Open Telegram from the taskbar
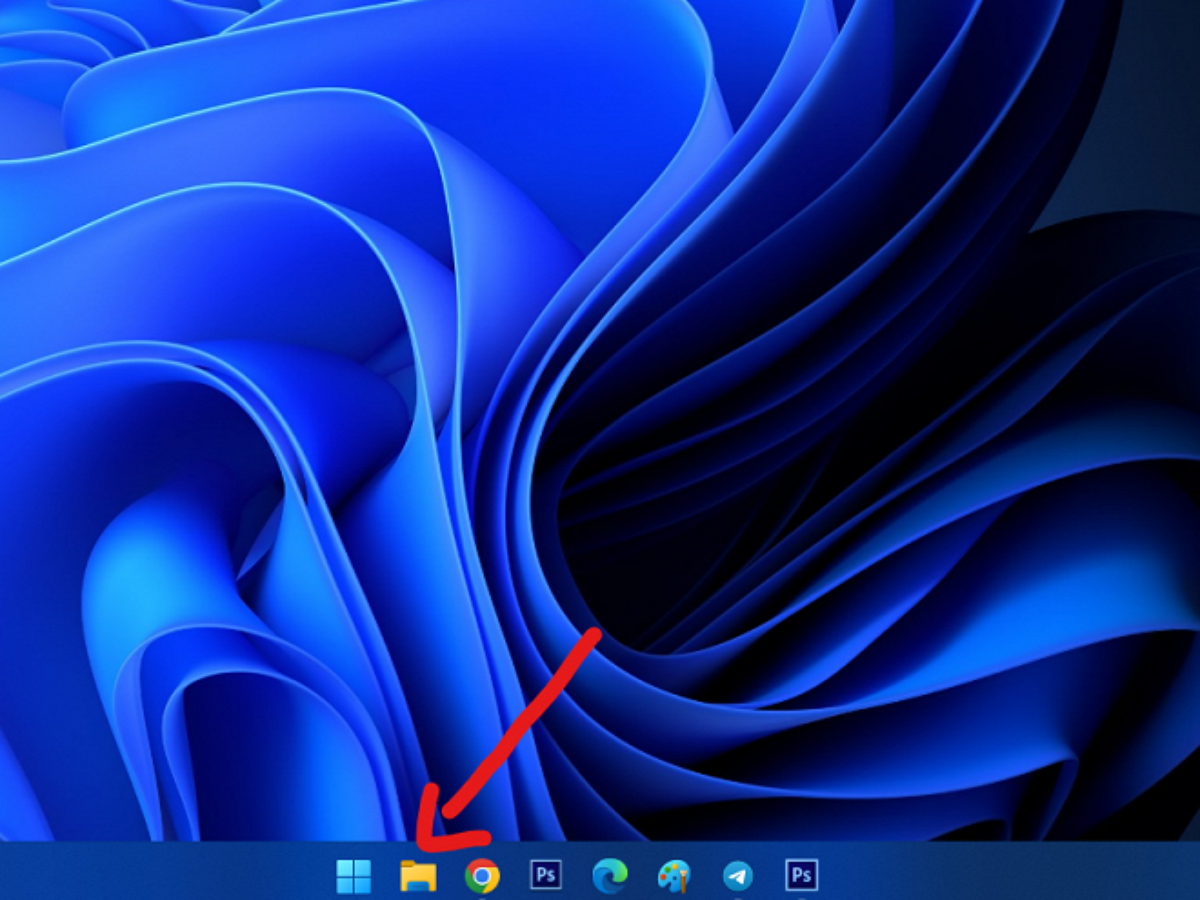The width and height of the screenshot is (1200, 900). (x=738, y=877)
